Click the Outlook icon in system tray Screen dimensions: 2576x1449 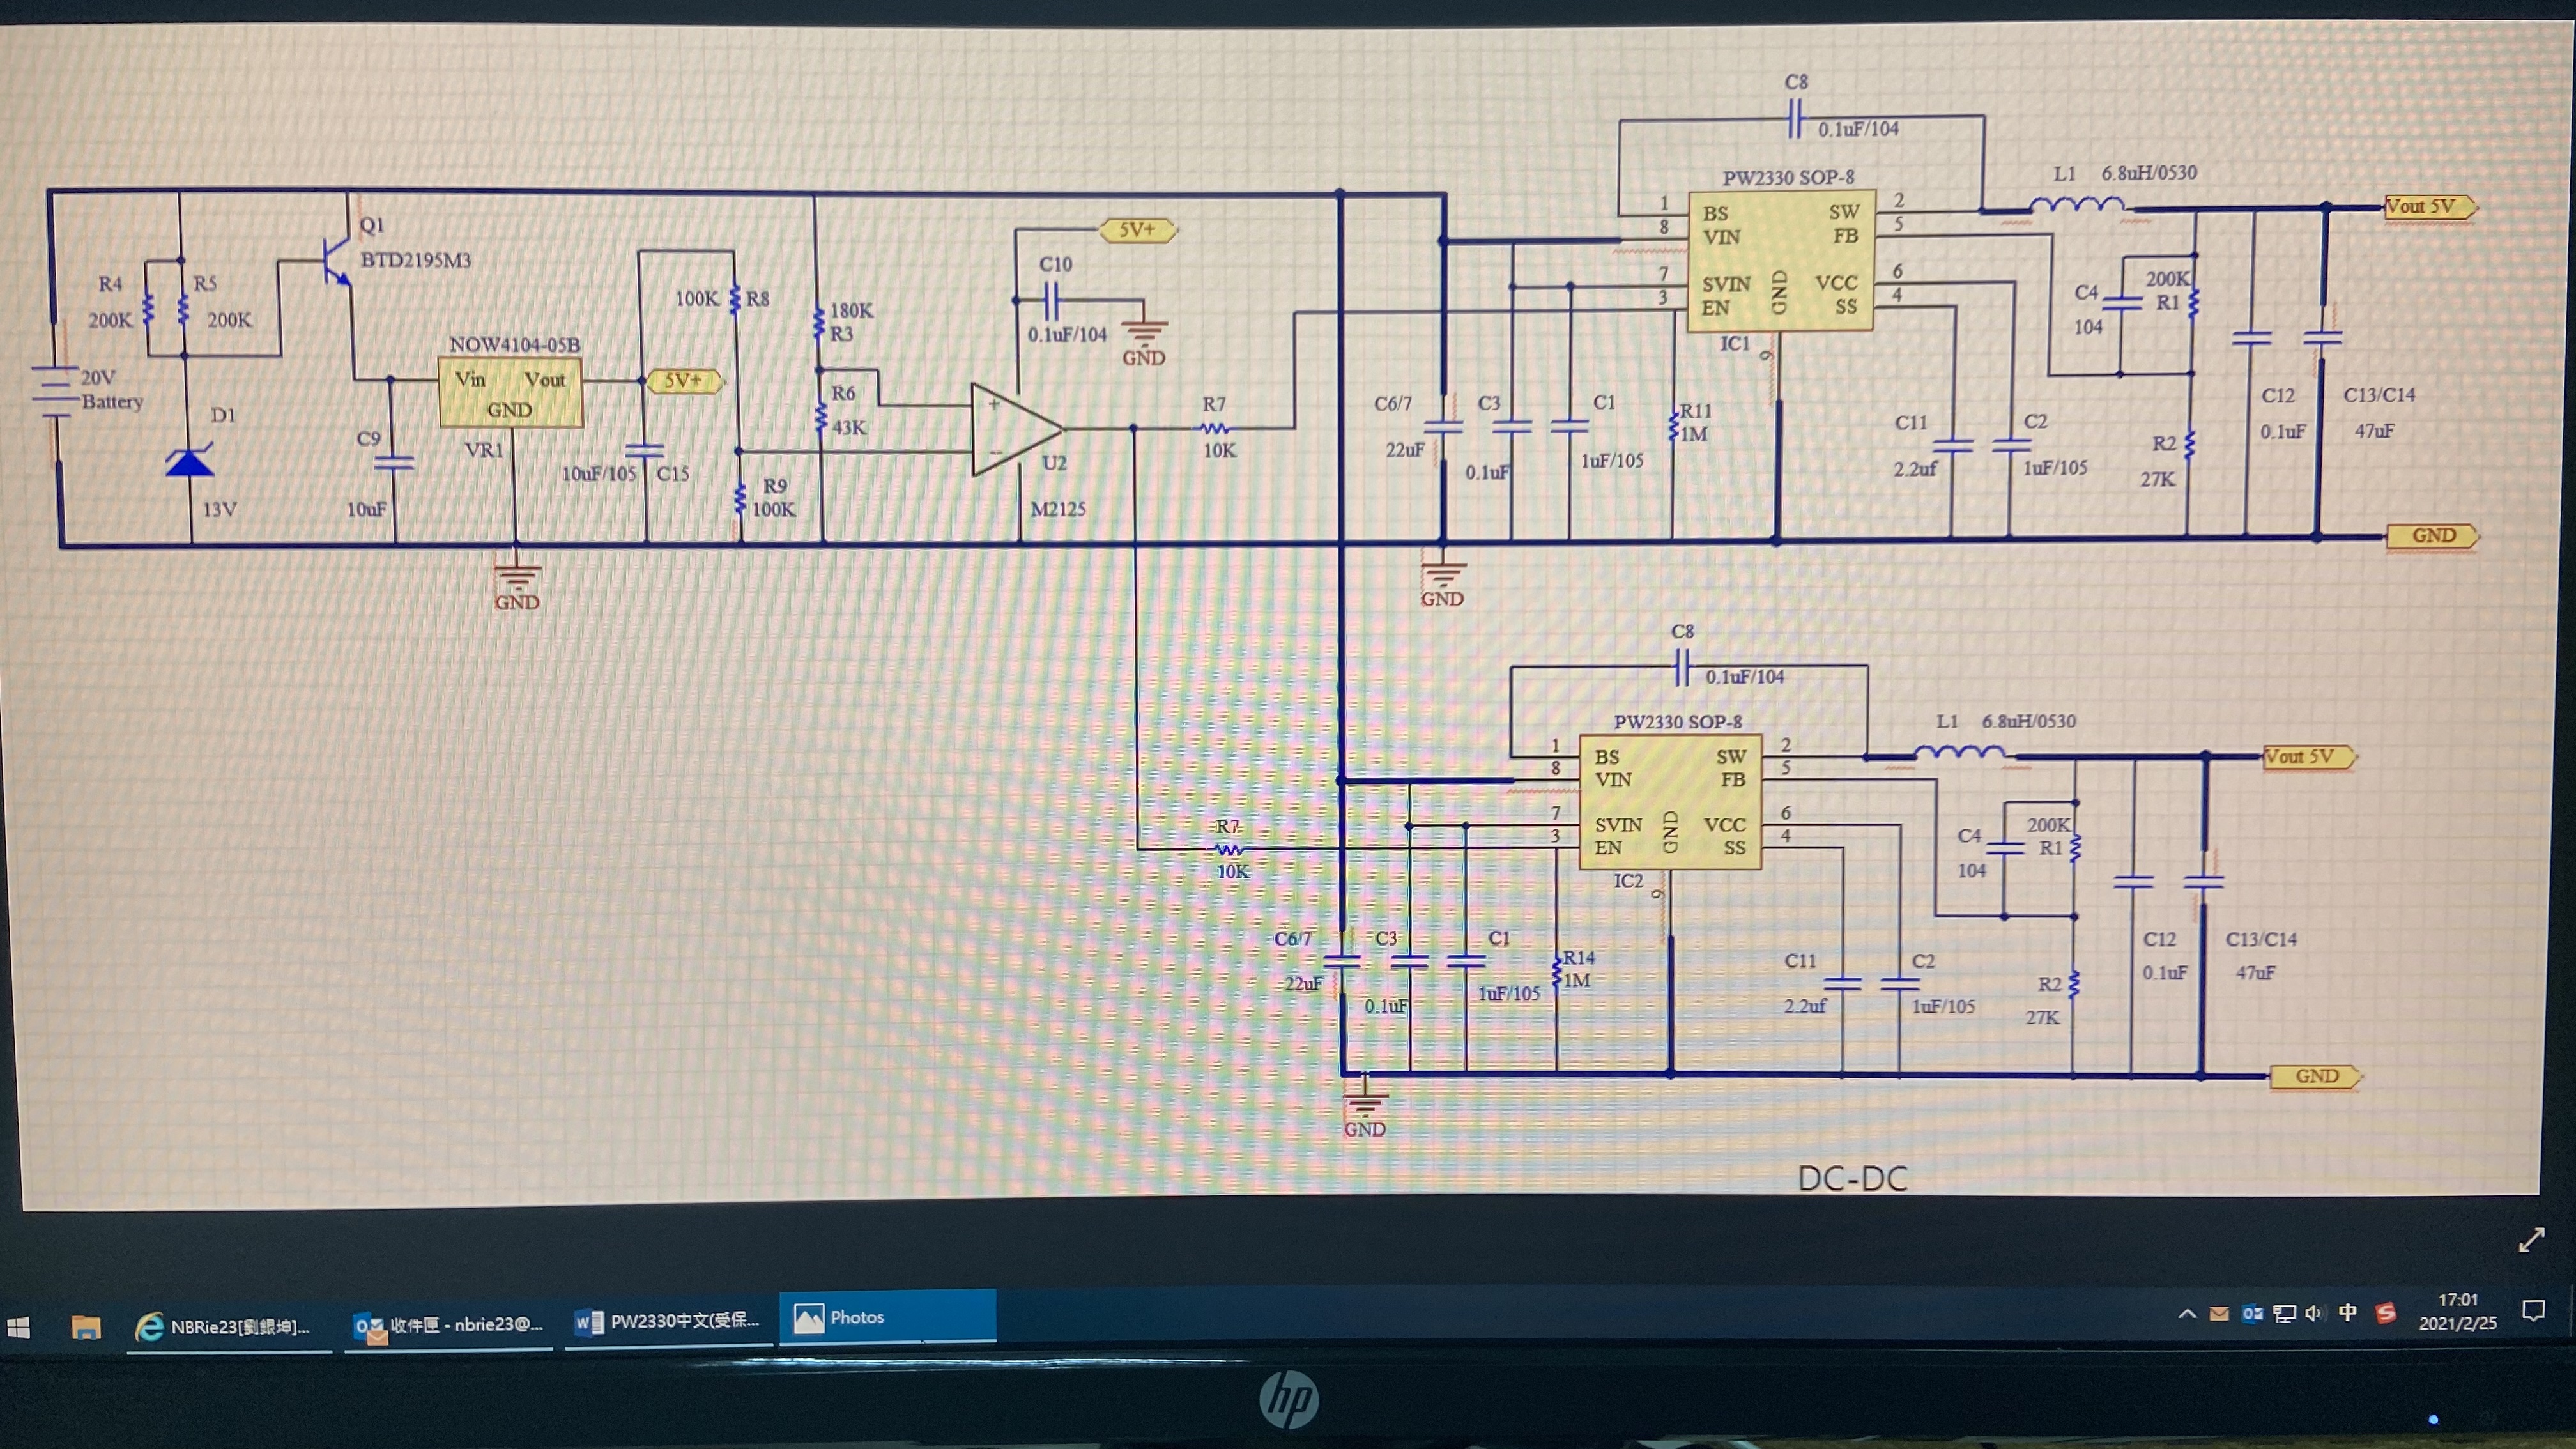pos(2252,1314)
